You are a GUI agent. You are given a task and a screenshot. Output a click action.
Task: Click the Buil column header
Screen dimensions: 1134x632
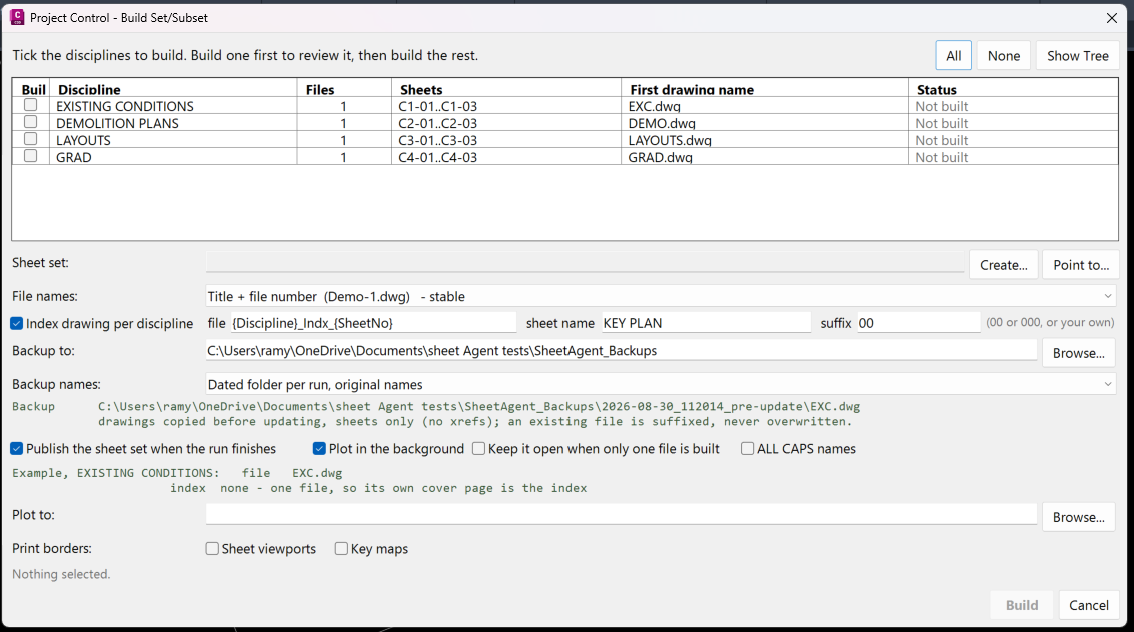tap(31, 89)
